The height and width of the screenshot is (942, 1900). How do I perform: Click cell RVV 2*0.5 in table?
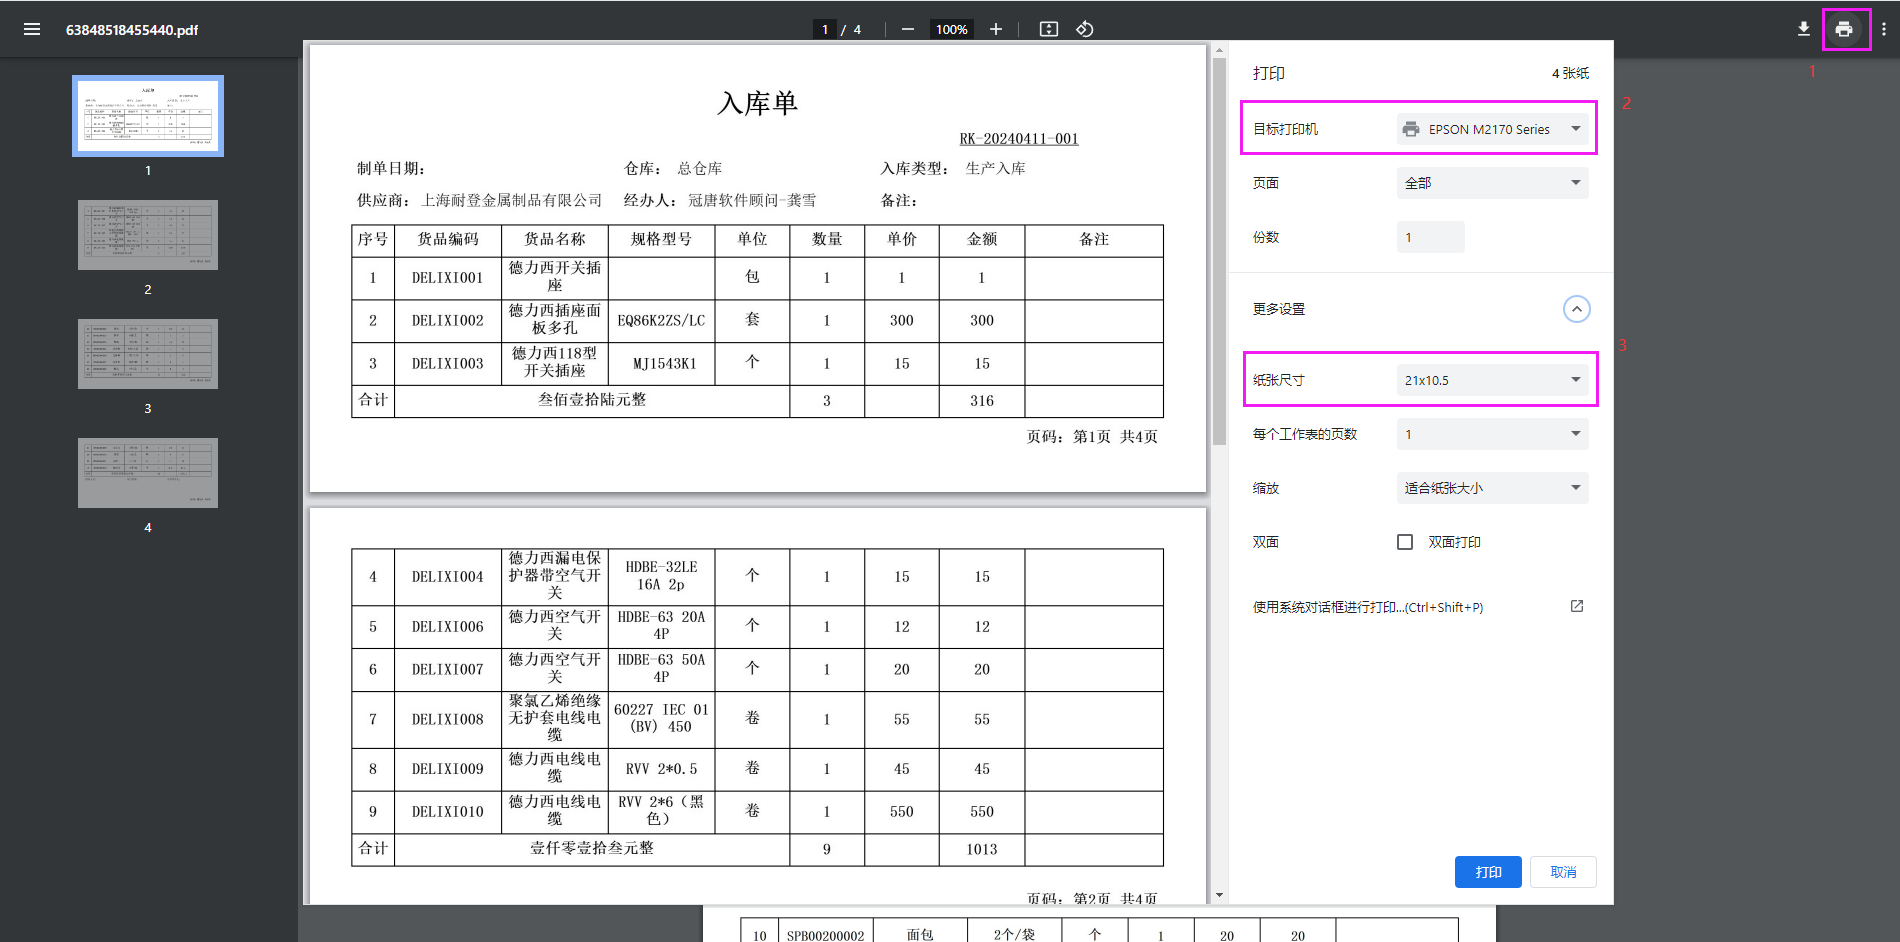(661, 769)
